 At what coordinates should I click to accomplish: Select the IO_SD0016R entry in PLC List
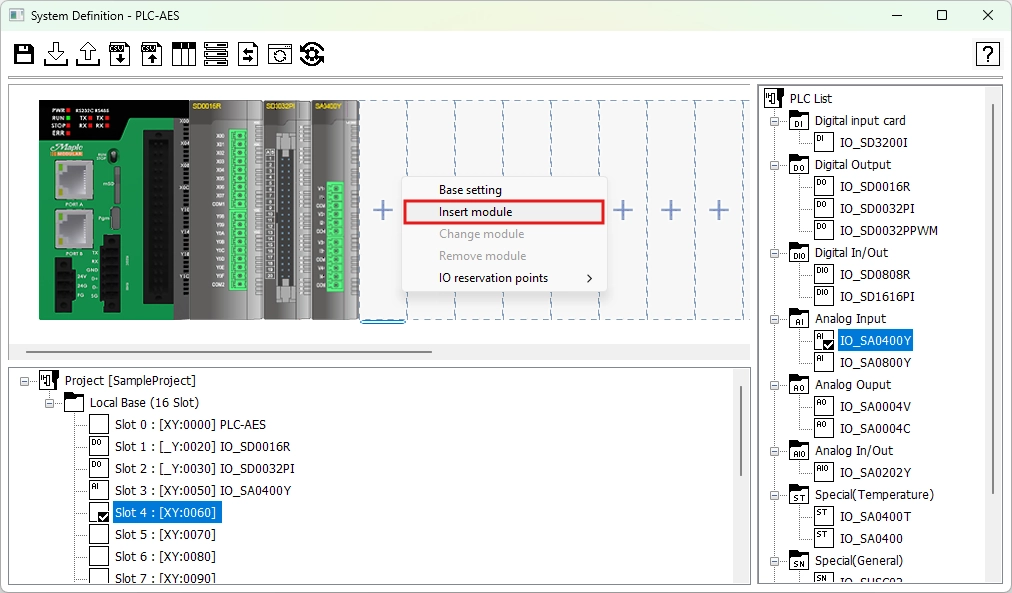click(x=875, y=186)
